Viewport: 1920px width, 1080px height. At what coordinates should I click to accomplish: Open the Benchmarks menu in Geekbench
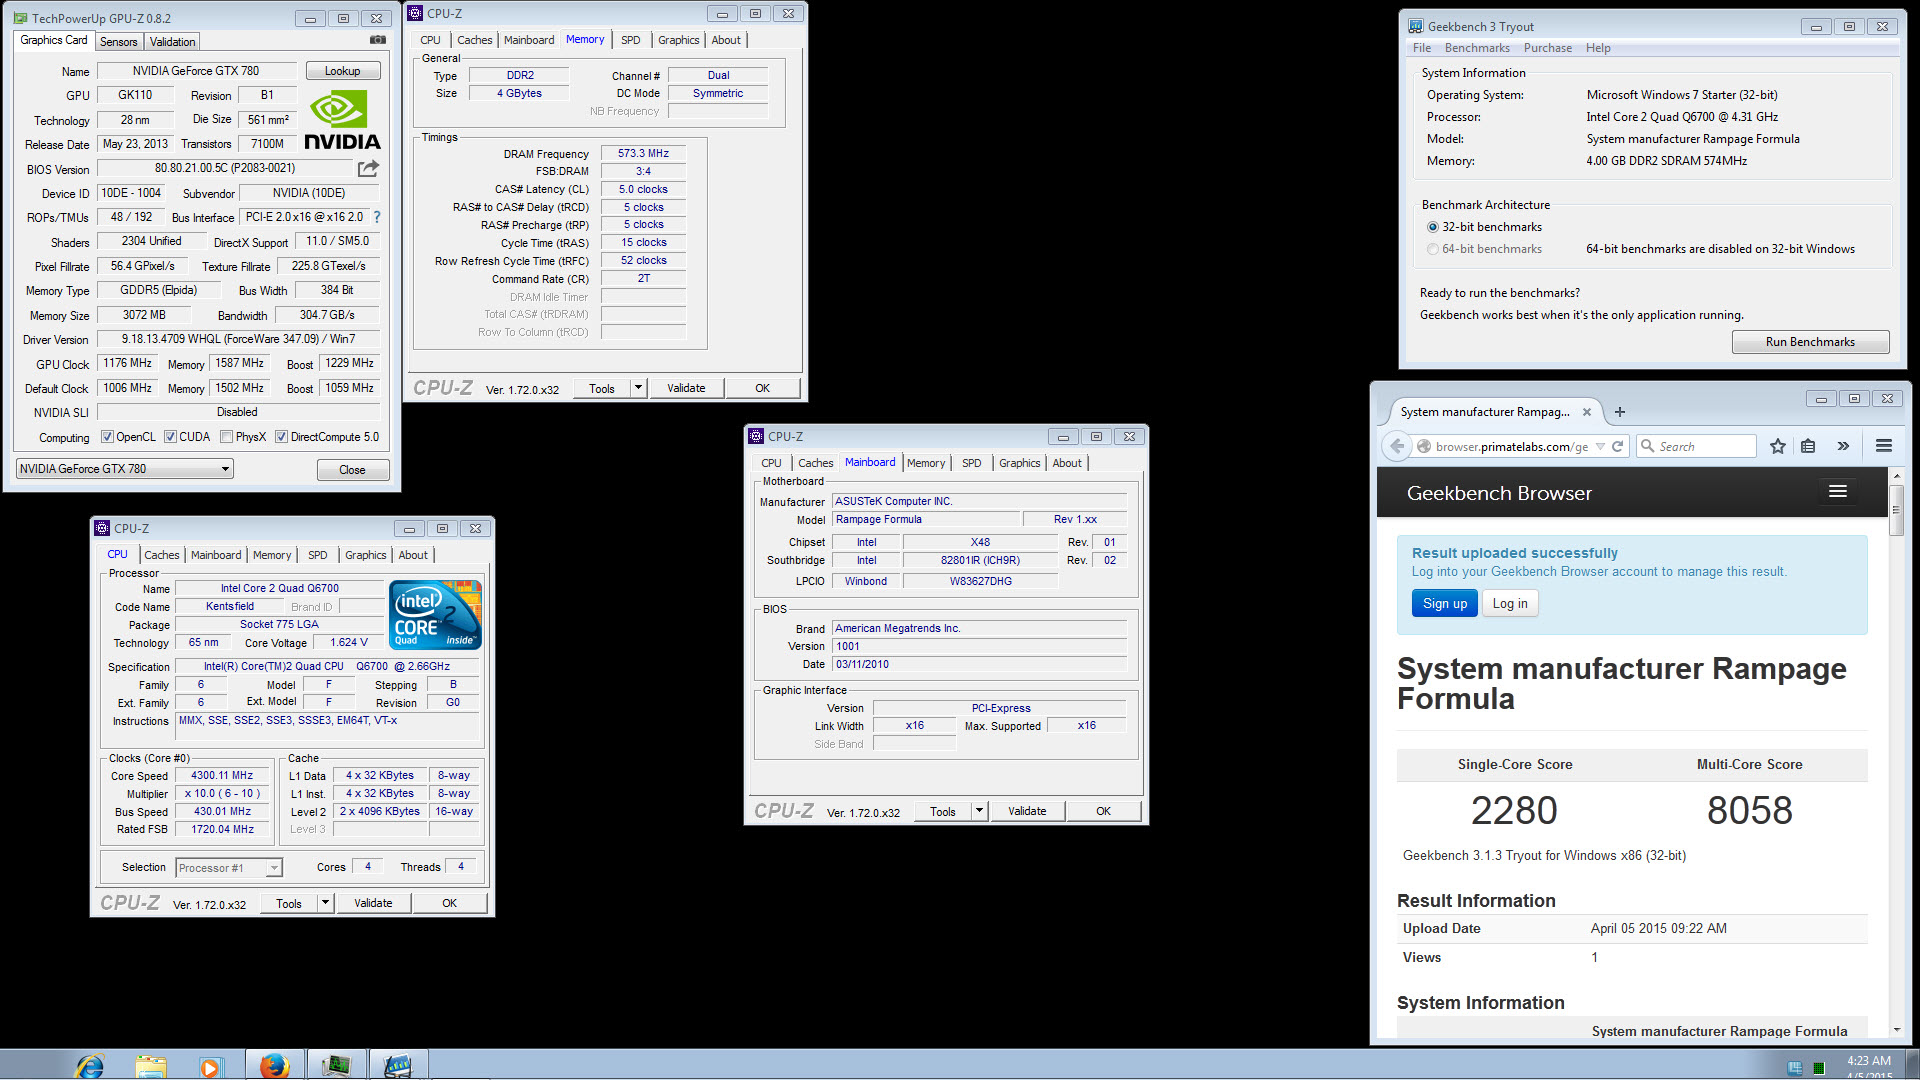click(1477, 48)
